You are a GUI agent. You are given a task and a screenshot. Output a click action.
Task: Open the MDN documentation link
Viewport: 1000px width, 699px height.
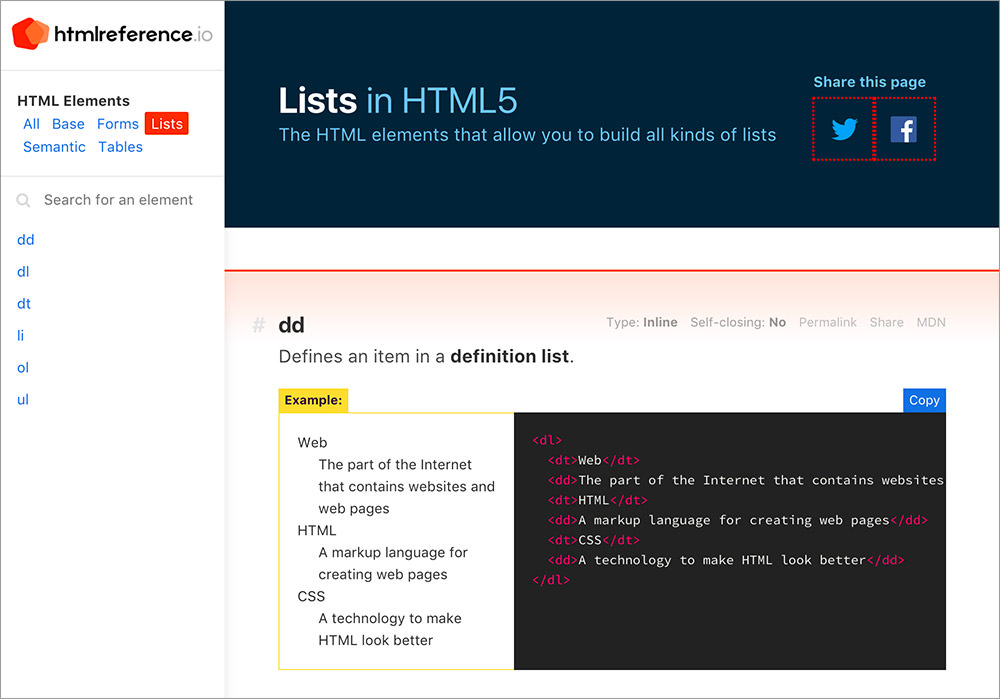click(931, 322)
